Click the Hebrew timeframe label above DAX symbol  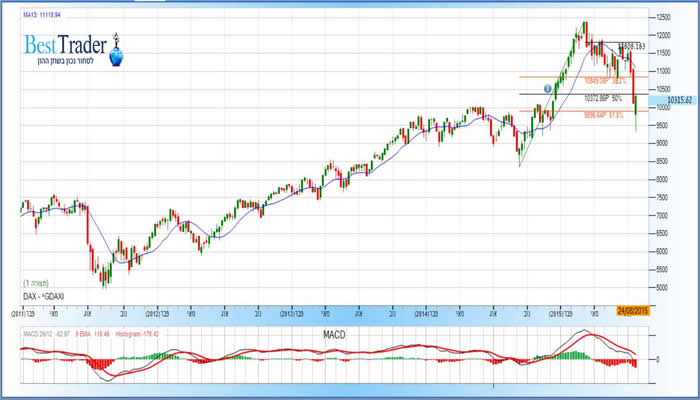point(34,284)
